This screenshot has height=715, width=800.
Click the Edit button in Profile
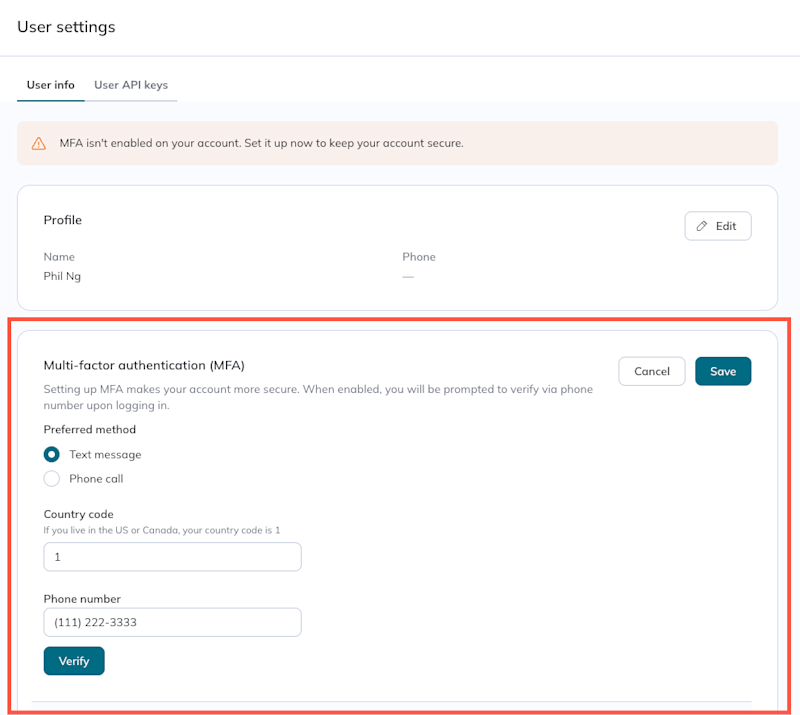pyautogui.click(x=718, y=226)
